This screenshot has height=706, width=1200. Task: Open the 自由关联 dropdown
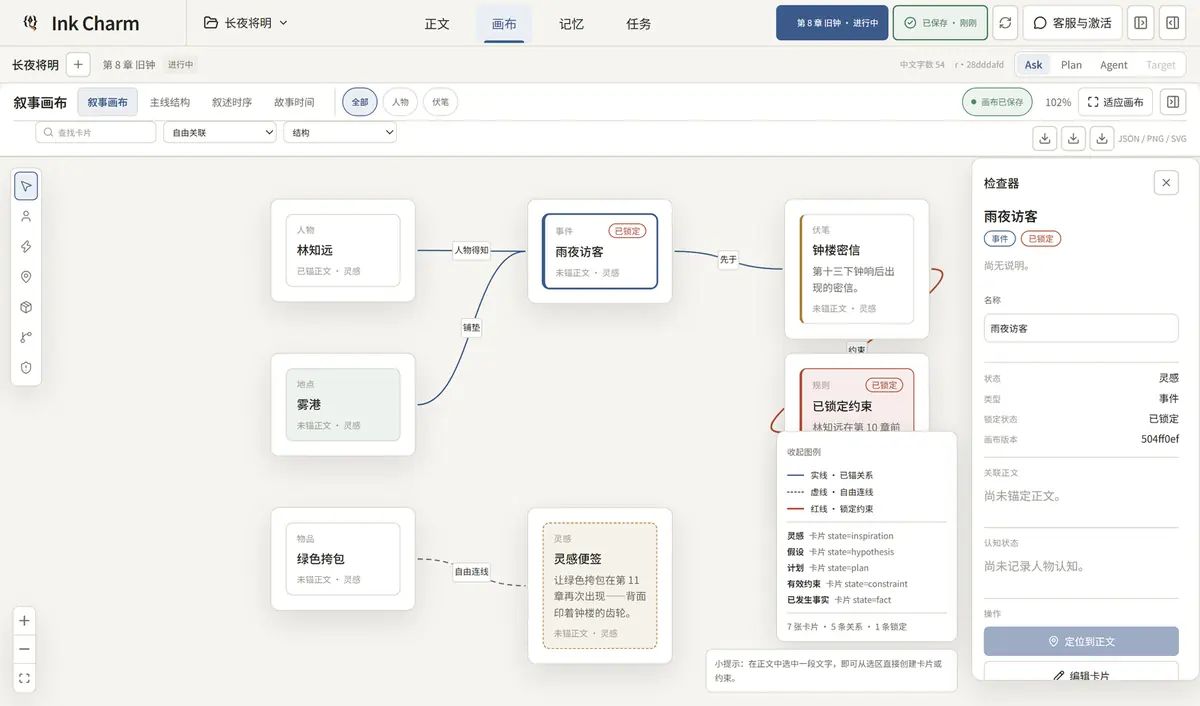tap(220, 132)
